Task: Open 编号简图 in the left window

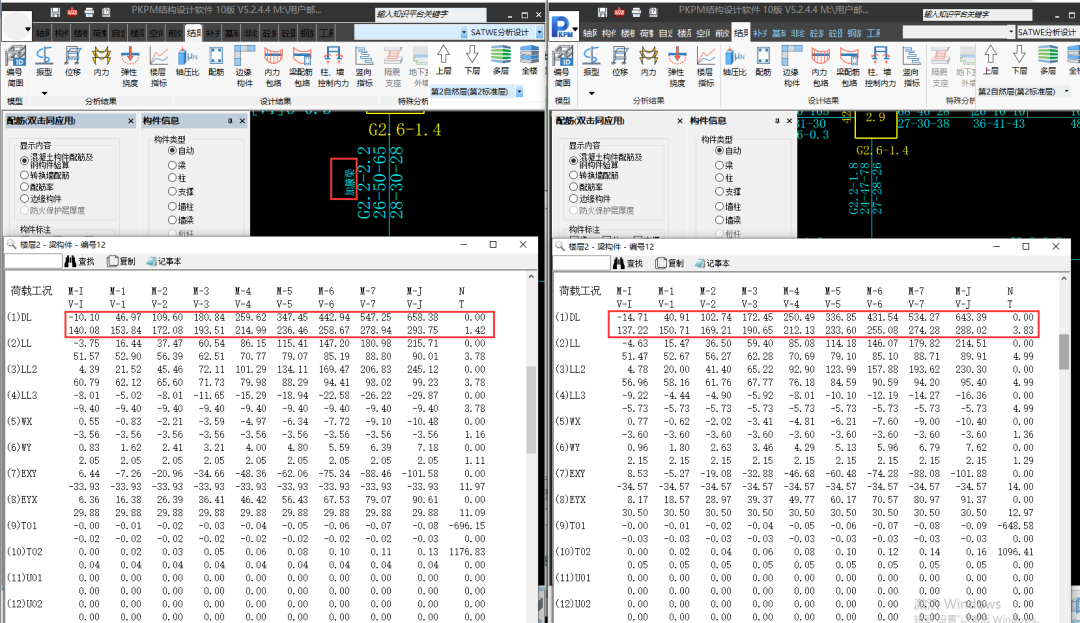Action: click(15, 66)
